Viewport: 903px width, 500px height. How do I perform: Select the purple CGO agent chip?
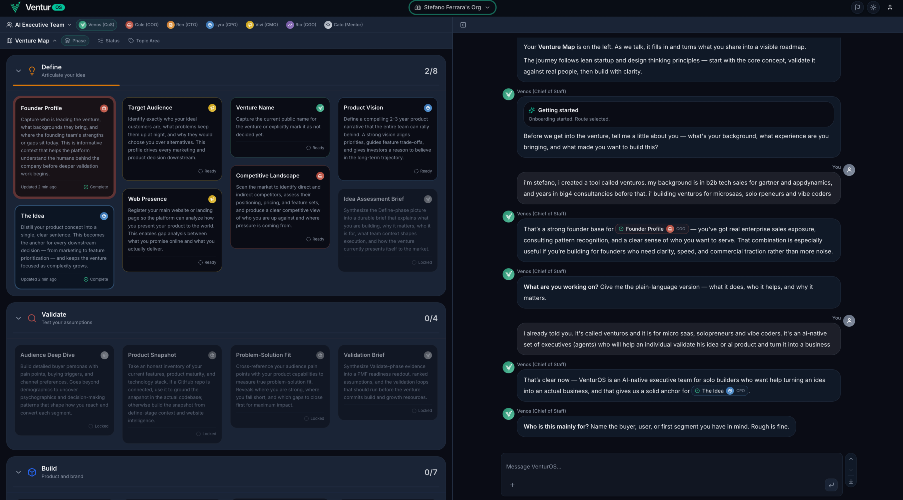tap(302, 25)
